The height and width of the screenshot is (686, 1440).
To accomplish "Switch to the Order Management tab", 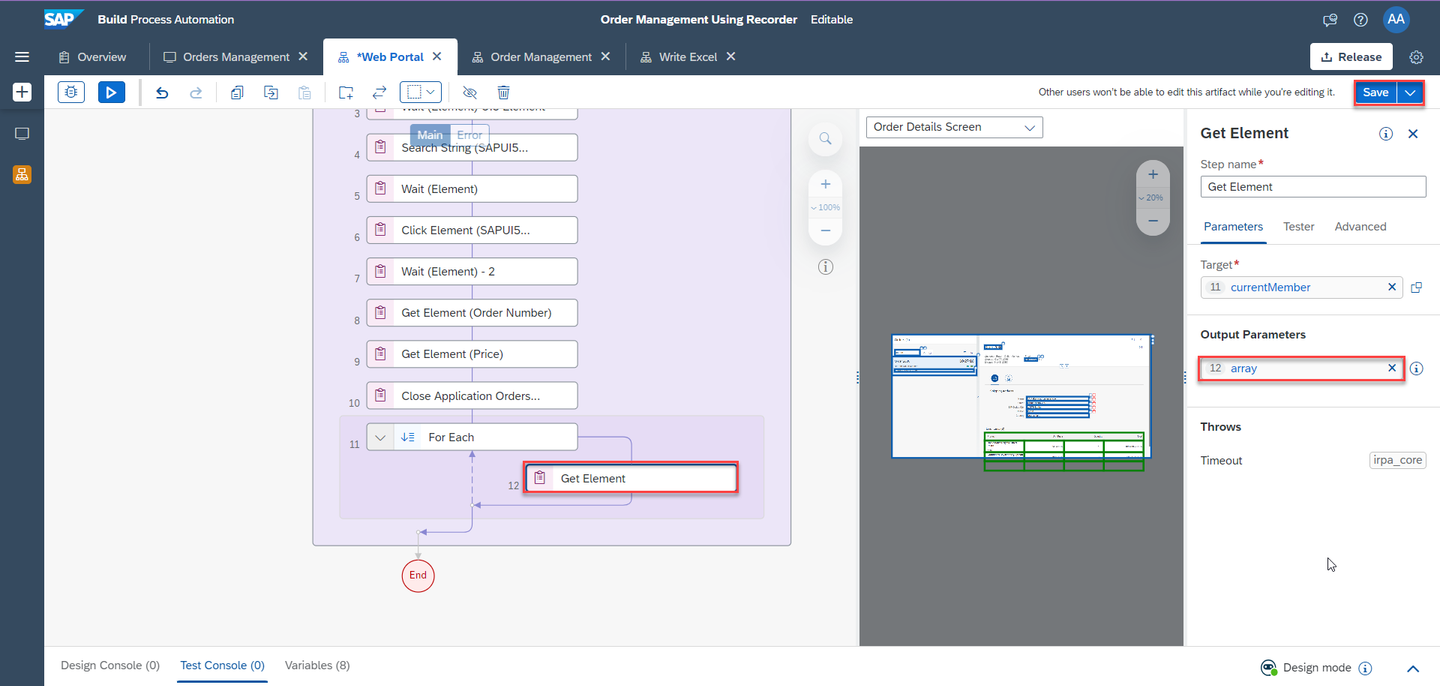I will point(533,57).
